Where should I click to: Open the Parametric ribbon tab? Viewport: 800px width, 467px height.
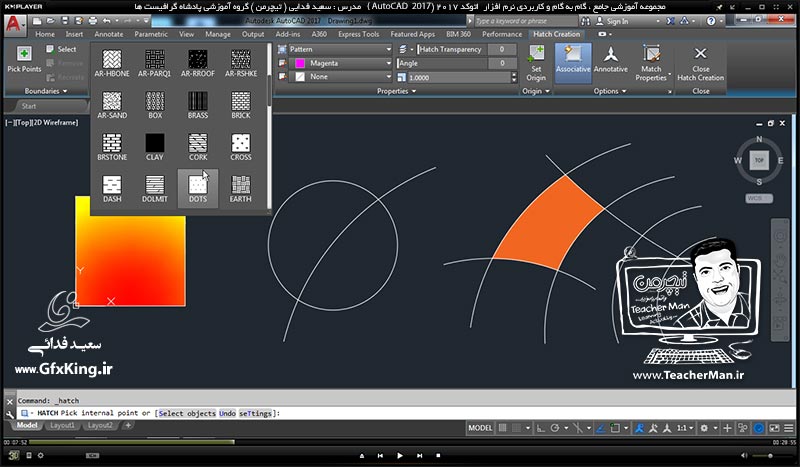tap(151, 34)
